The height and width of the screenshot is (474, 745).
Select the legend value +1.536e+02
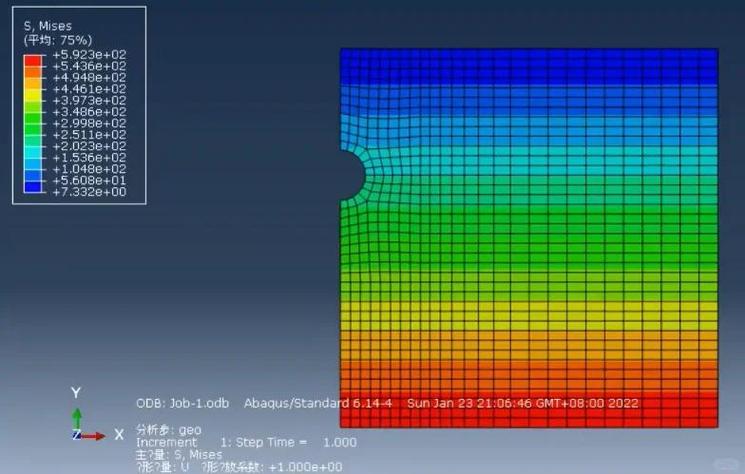pos(89,157)
